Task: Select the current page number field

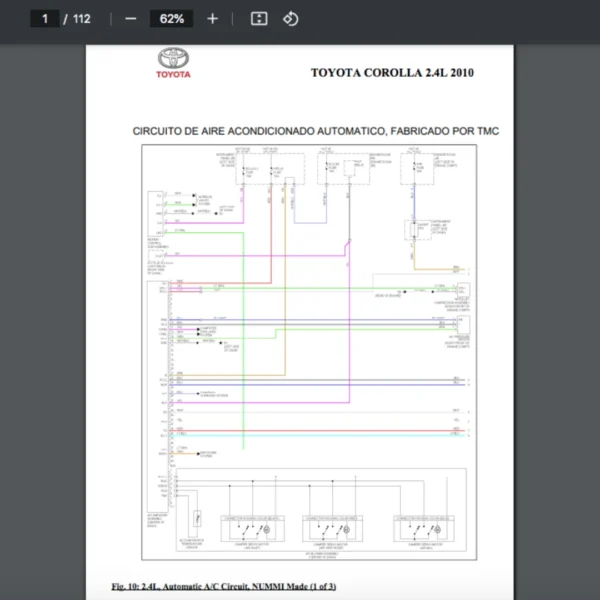Action: pos(45,19)
